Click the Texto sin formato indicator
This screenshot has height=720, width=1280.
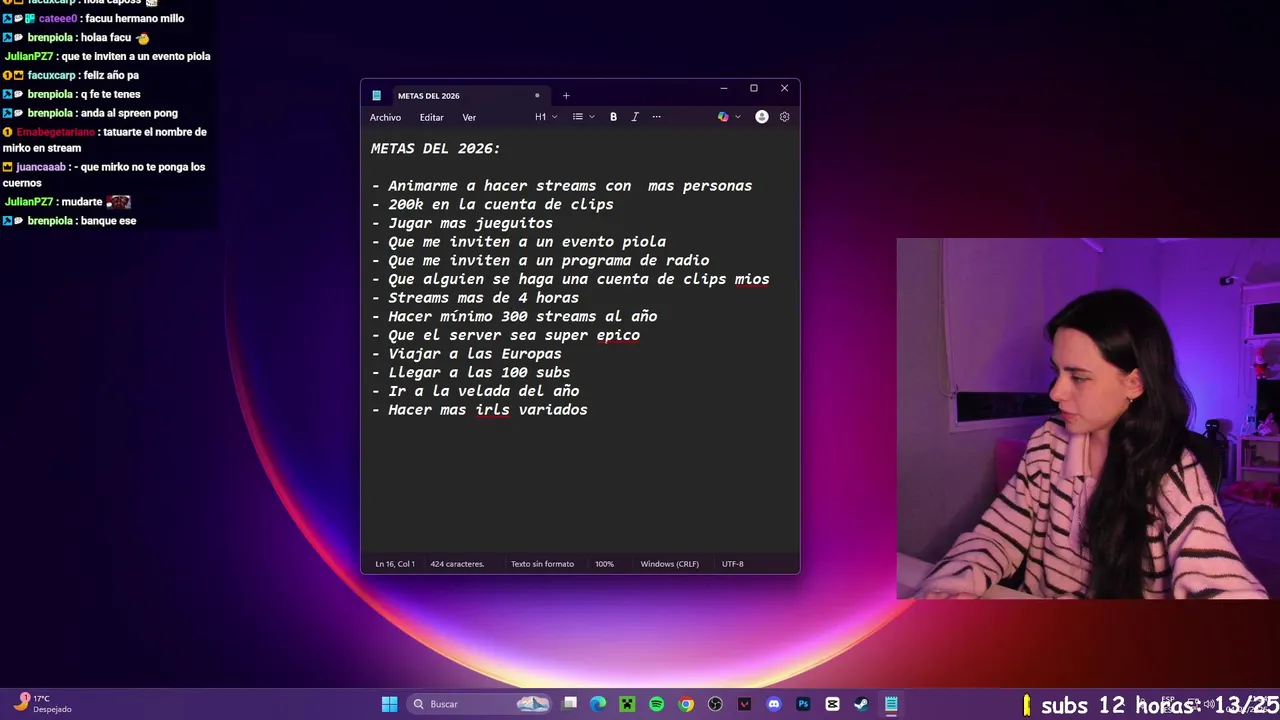pyautogui.click(x=542, y=564)
